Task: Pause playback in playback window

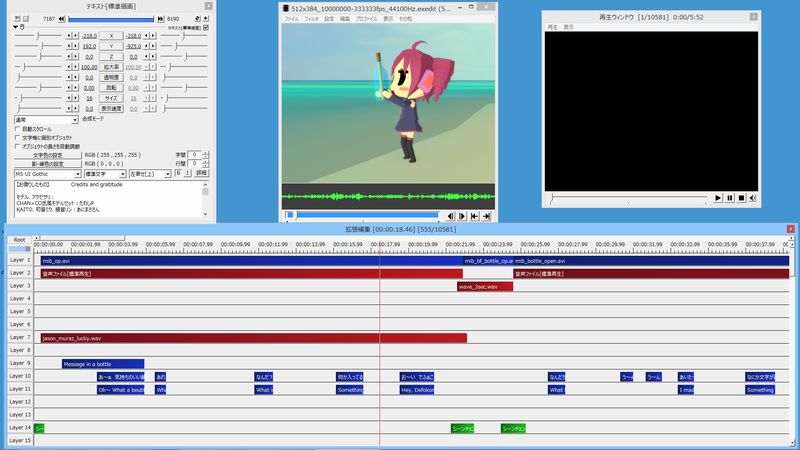Action: (x=730, y=198)
